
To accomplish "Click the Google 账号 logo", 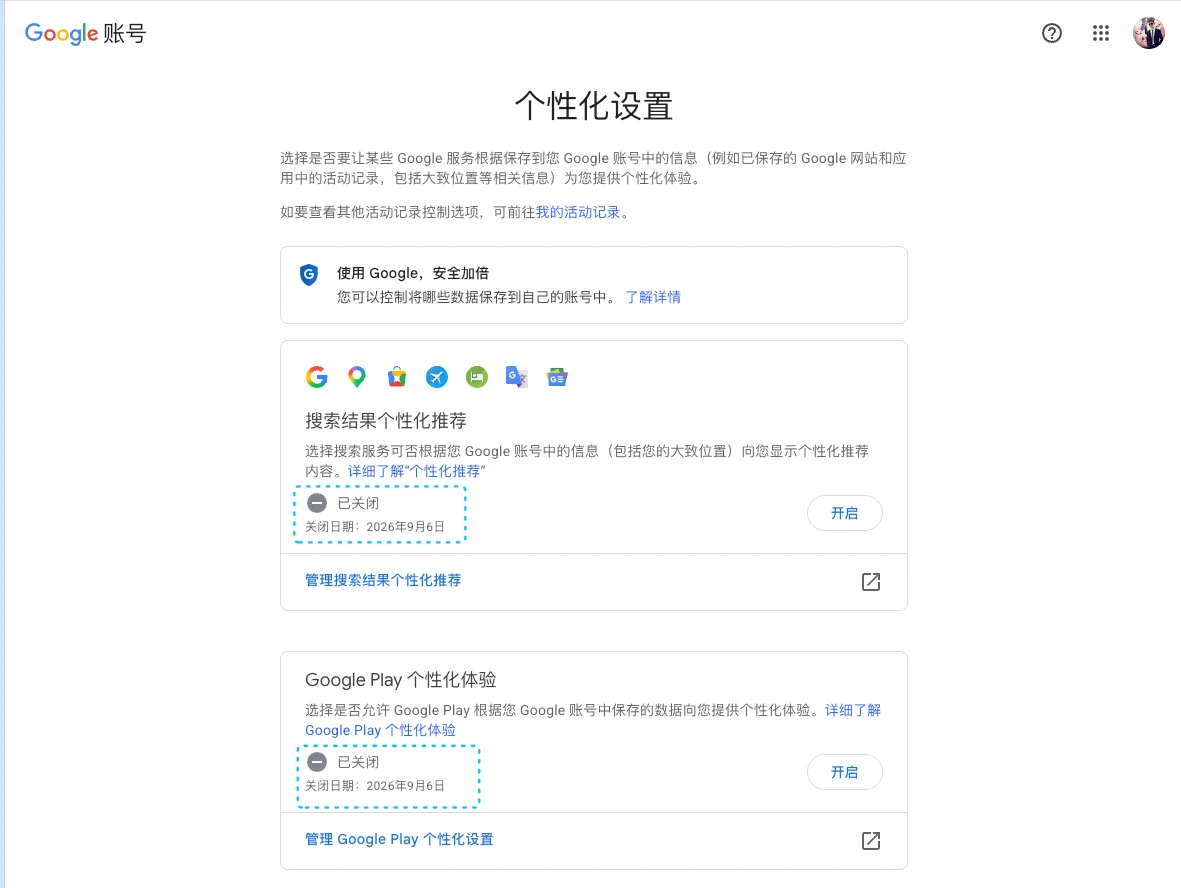I will click(85, 33).
